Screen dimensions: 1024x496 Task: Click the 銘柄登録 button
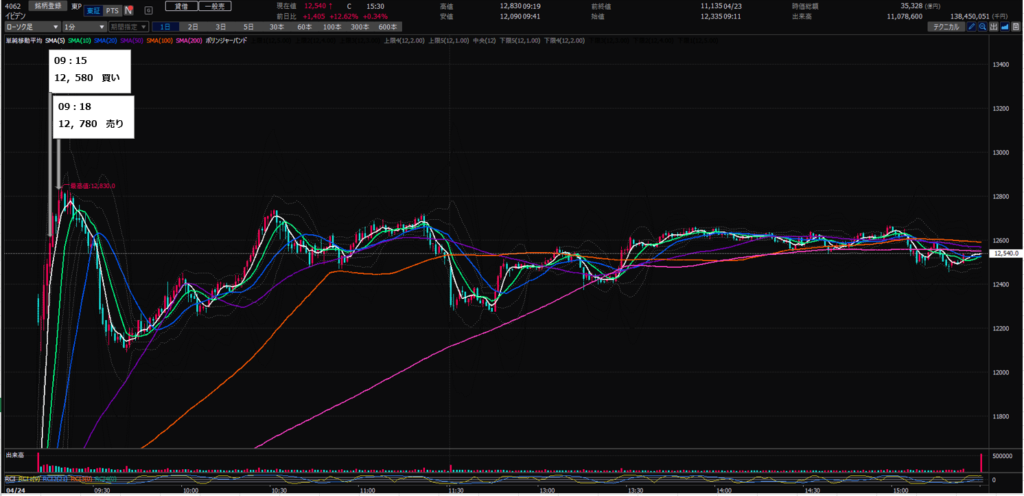pyautogui.click(x=49, y=6)
